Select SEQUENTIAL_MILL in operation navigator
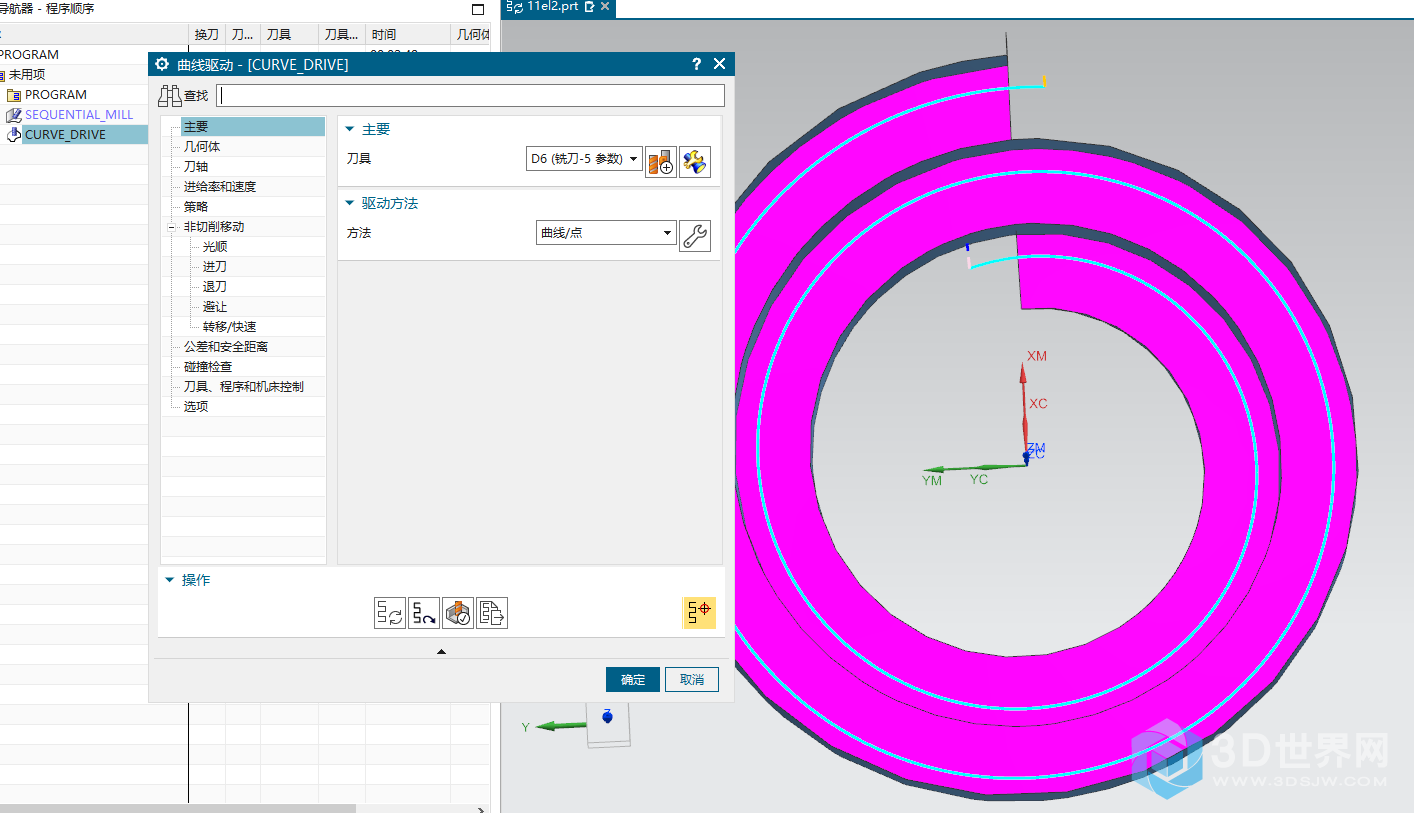The image size is (1414, 813). (x=79, y=115)
